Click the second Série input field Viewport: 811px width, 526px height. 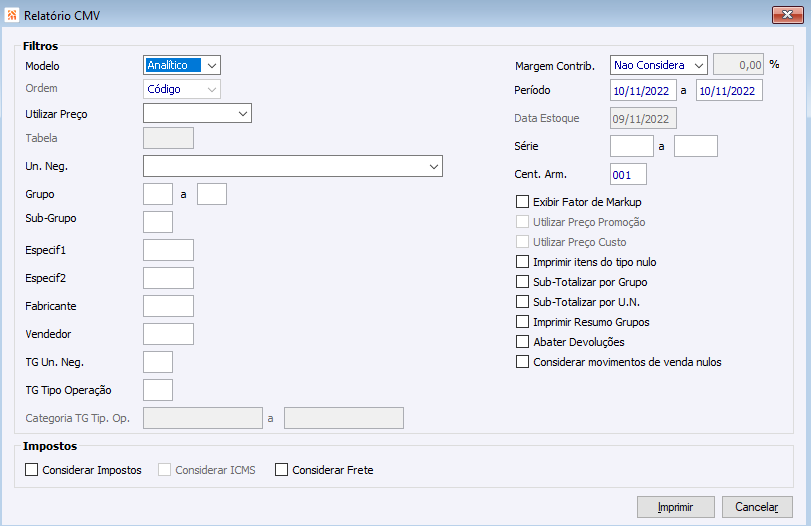click(x=696, y=146)
